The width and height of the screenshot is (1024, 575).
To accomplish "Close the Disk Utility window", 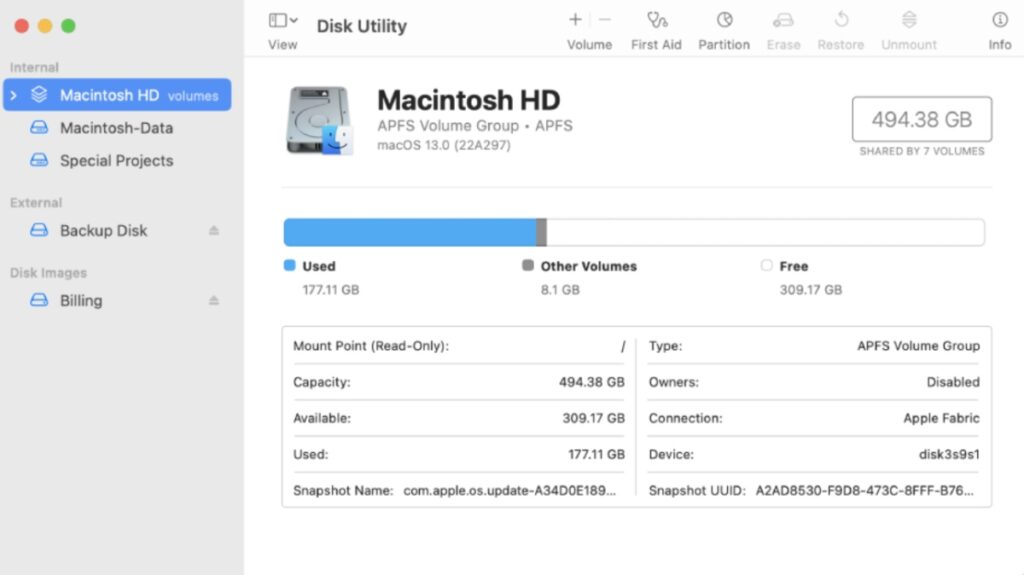I will coord(22,25).
